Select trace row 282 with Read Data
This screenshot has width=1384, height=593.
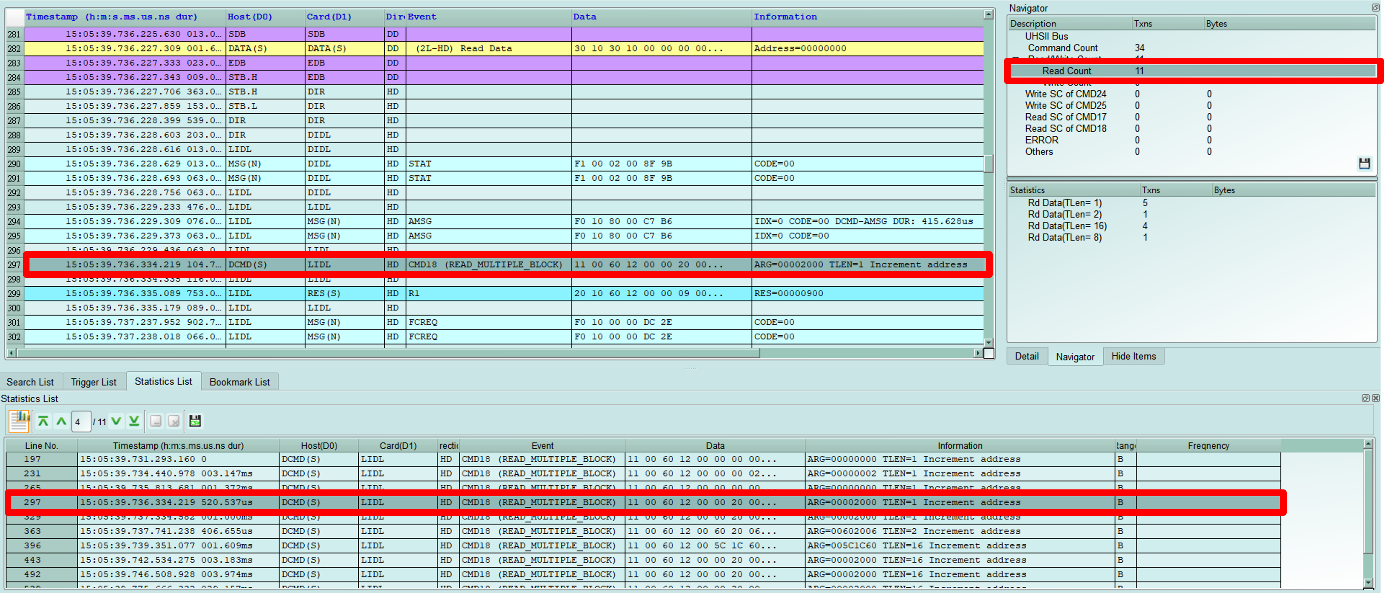pos(494,48)
